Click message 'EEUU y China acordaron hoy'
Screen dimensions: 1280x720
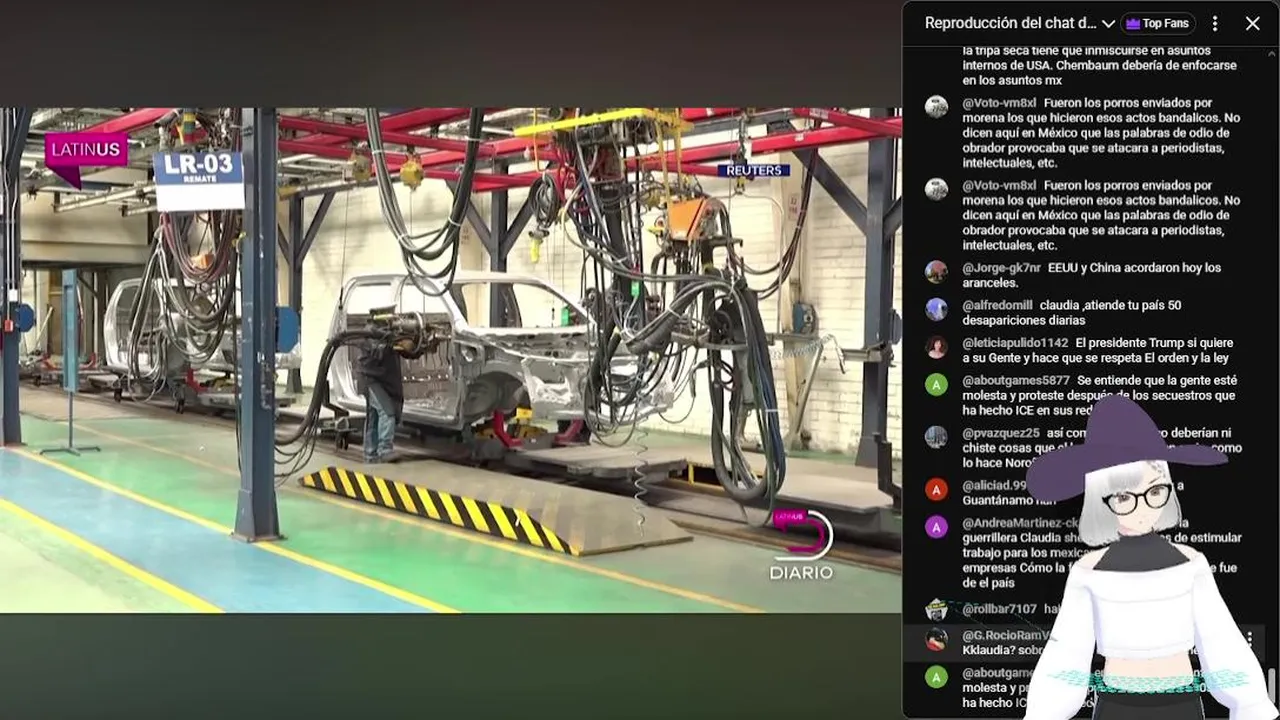(x=1091, y=275)
